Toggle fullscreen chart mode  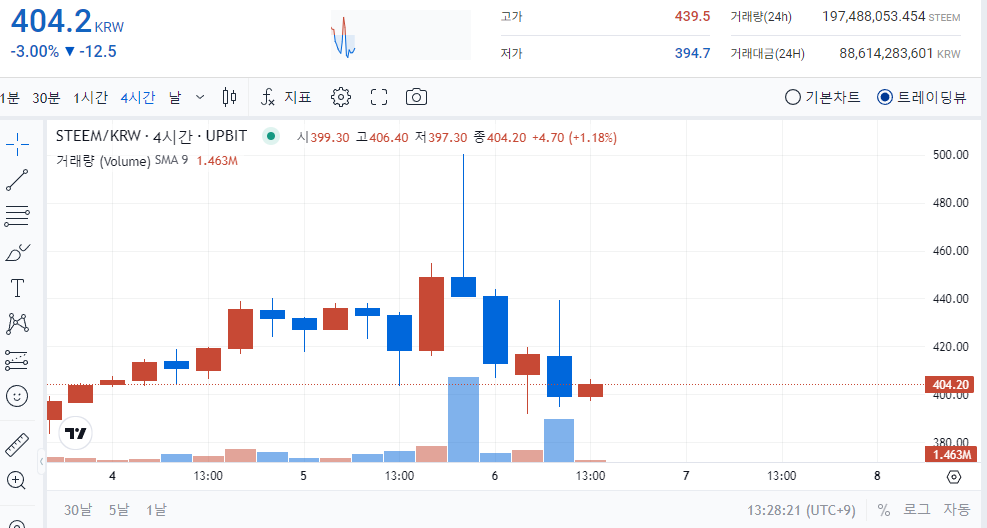[379, 97]
